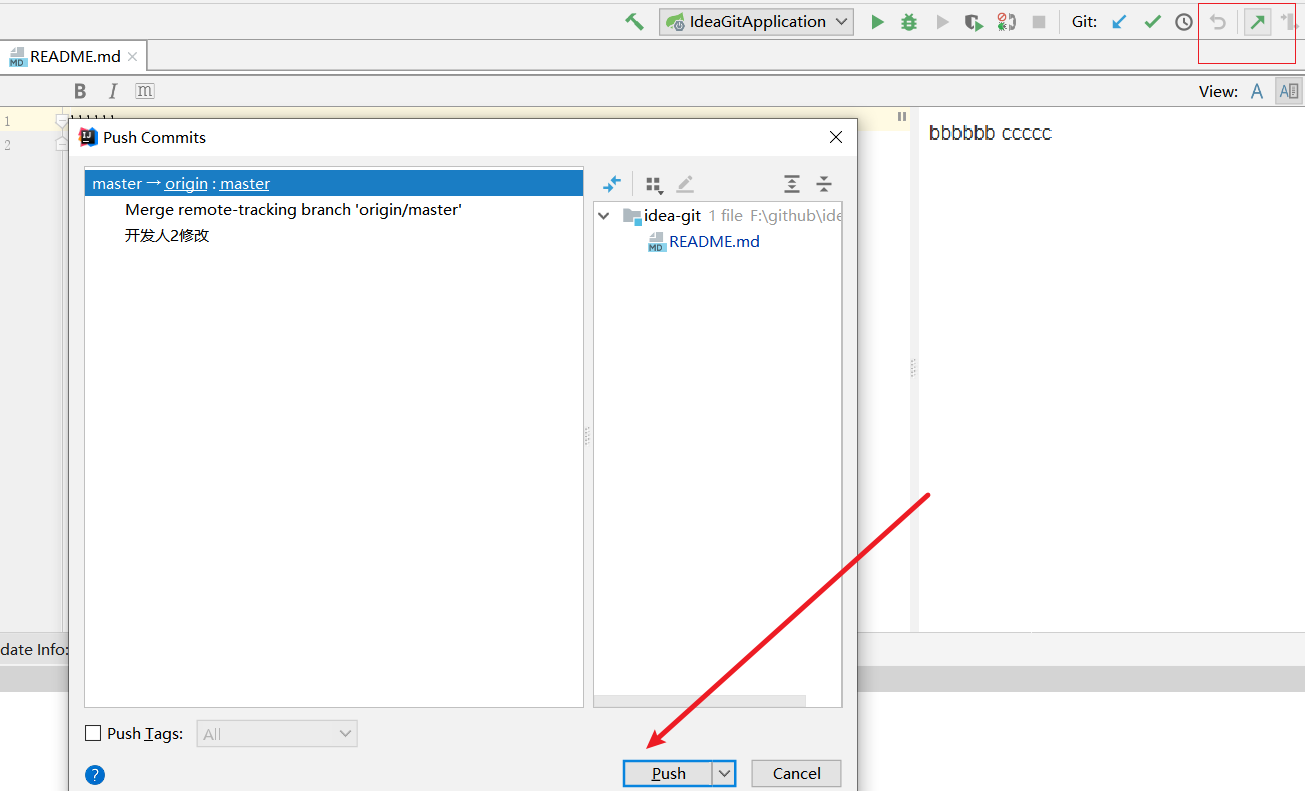Click the Build project hammer icon
Screen dimensions: 1305x791
coord(634,21)
